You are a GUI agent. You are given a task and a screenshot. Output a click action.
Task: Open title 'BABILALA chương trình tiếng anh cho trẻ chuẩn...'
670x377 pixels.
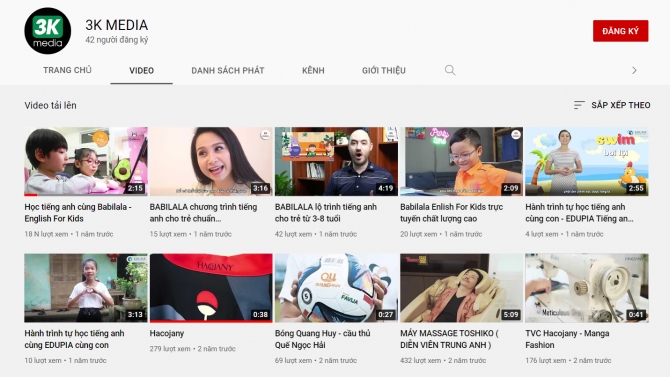point(203,212)
